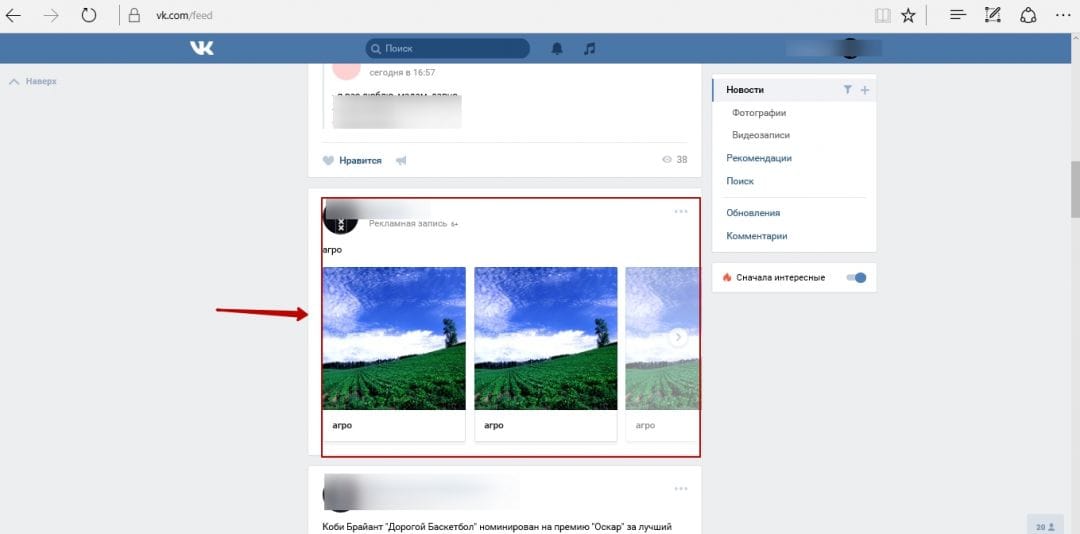Add a news tab with plus icon
The image size is (1080, 534).
(865, 90)
